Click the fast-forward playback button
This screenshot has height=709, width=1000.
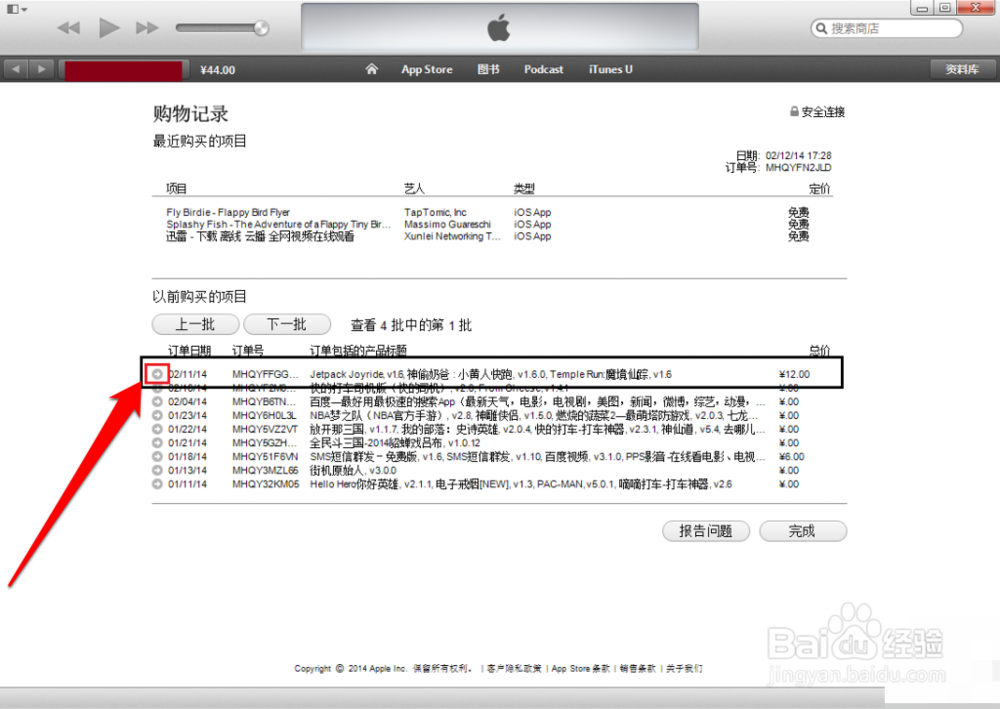[147, 27]
